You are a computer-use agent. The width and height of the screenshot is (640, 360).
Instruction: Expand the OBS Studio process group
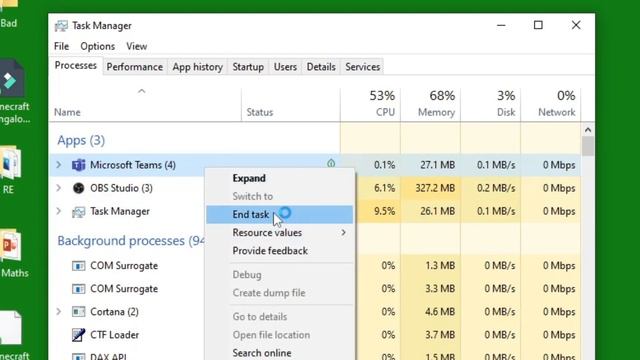point(59,188)
